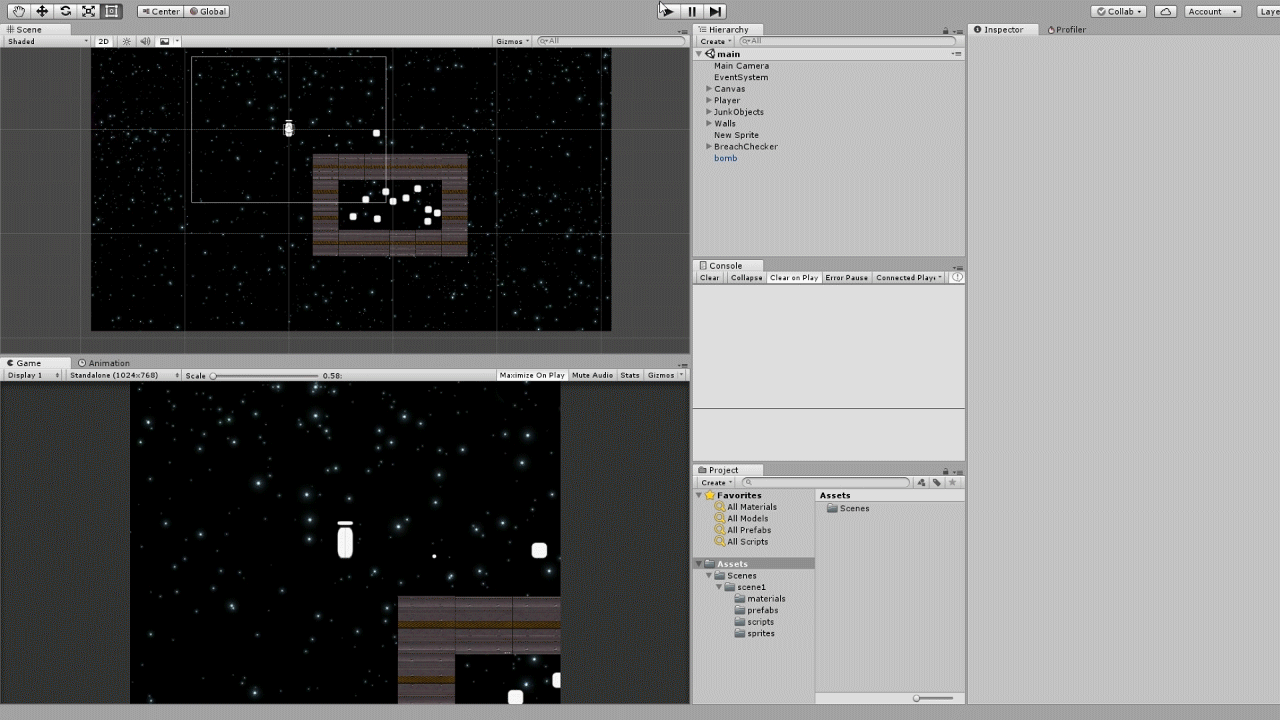Image resolution: width=1280 pixels, height=720 pixels.
Task: Toggle scene lighting sun icon
Action: (x=126, y=41)
